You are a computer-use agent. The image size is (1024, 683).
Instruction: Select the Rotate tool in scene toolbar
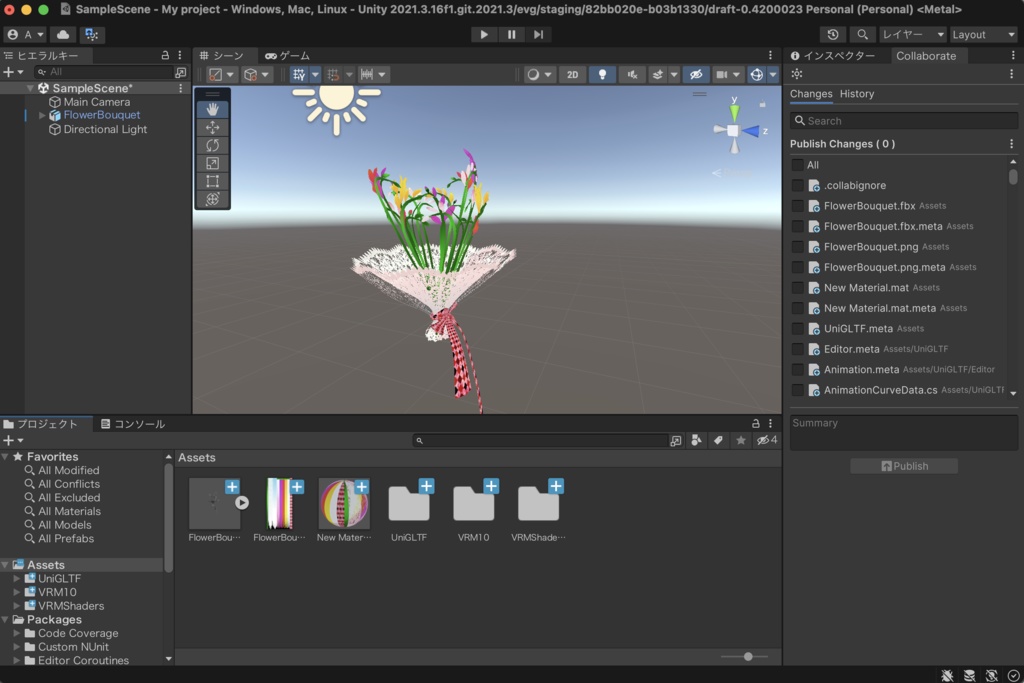coord(212,146)
